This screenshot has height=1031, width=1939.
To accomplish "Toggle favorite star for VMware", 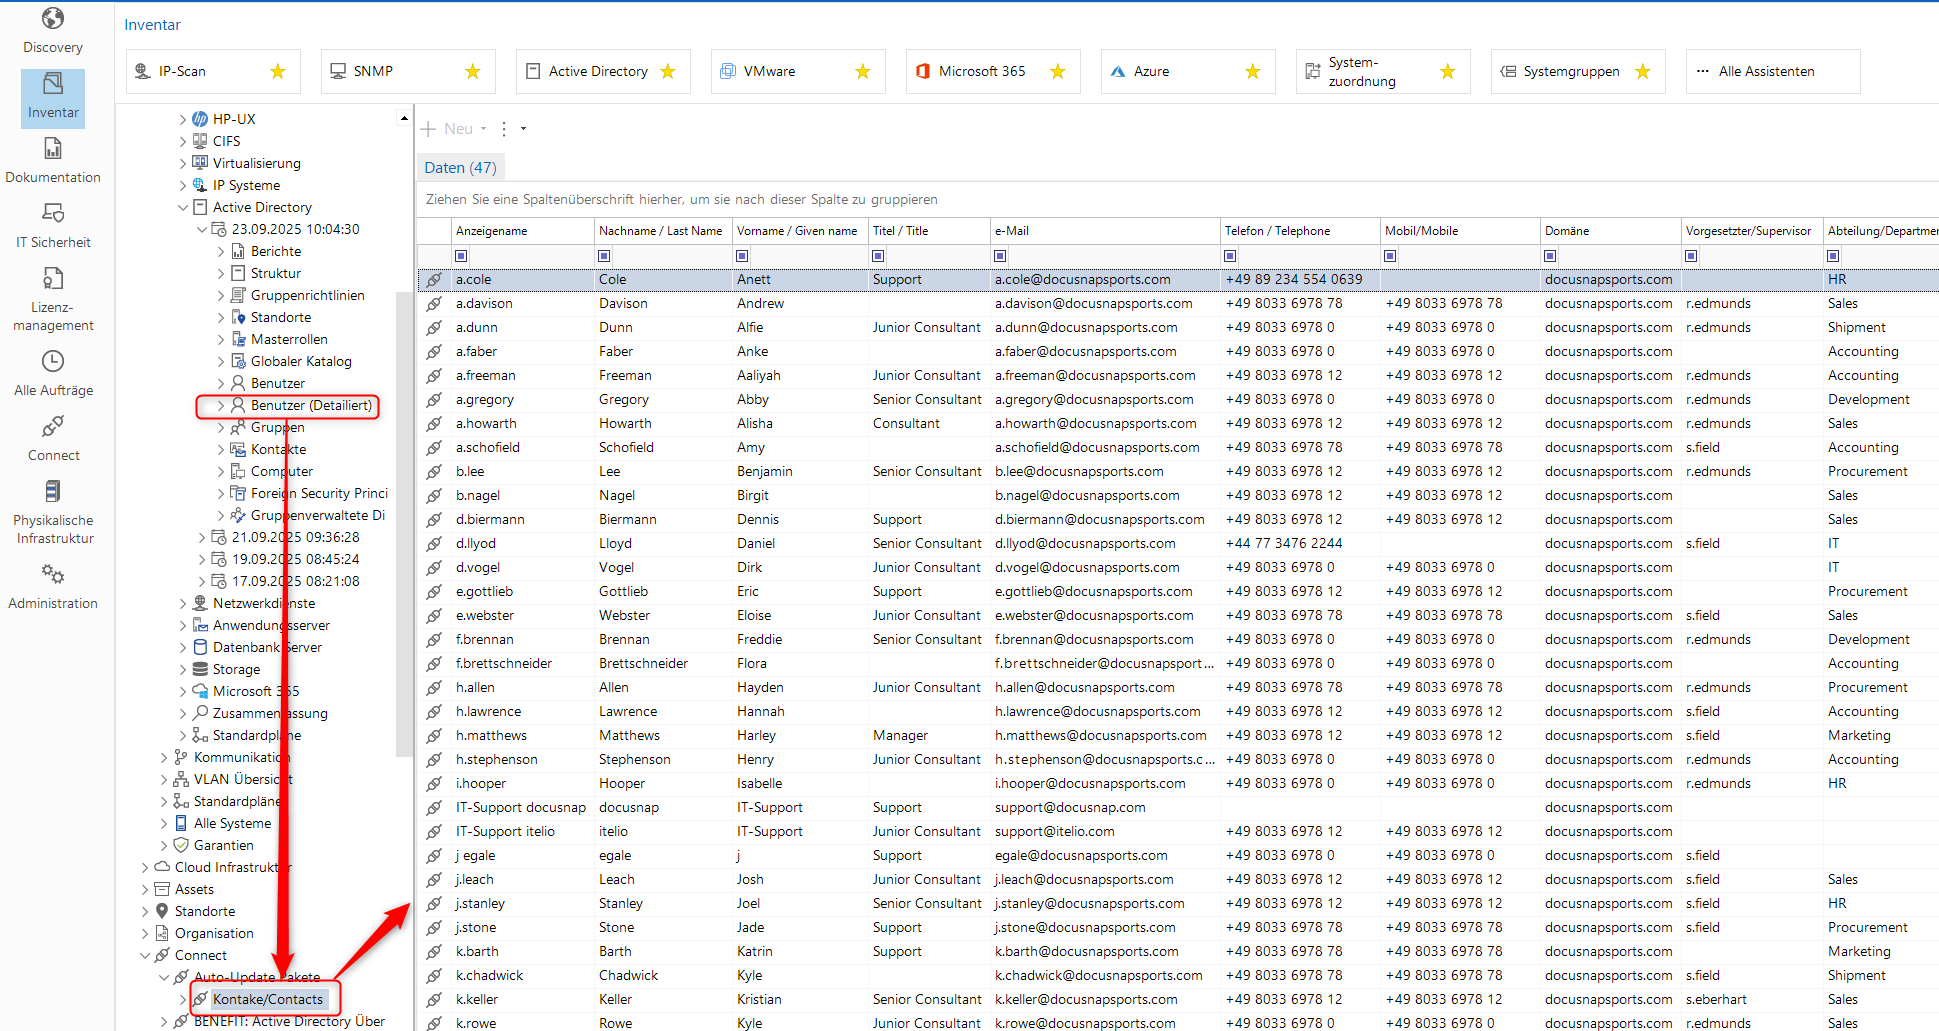I will tap(863, 72).
